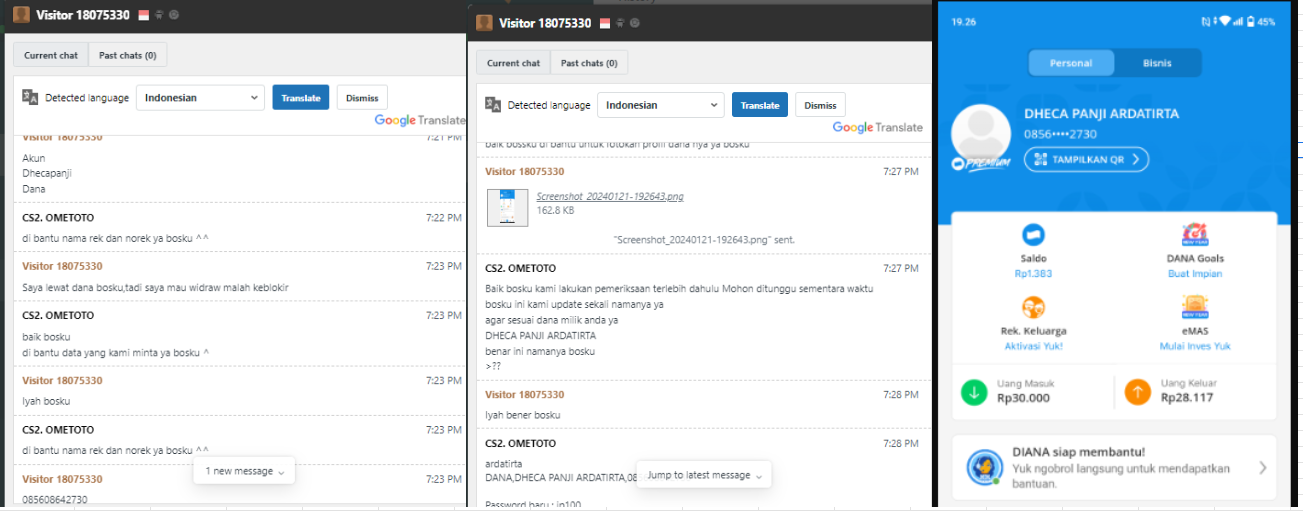Click the Dismiss button in left window

362,98
